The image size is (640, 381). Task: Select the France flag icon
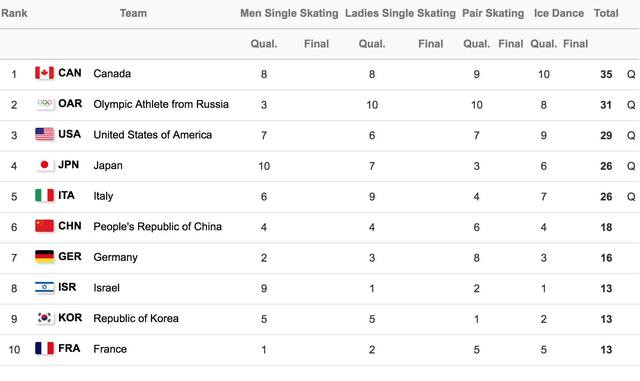[44, 349]
